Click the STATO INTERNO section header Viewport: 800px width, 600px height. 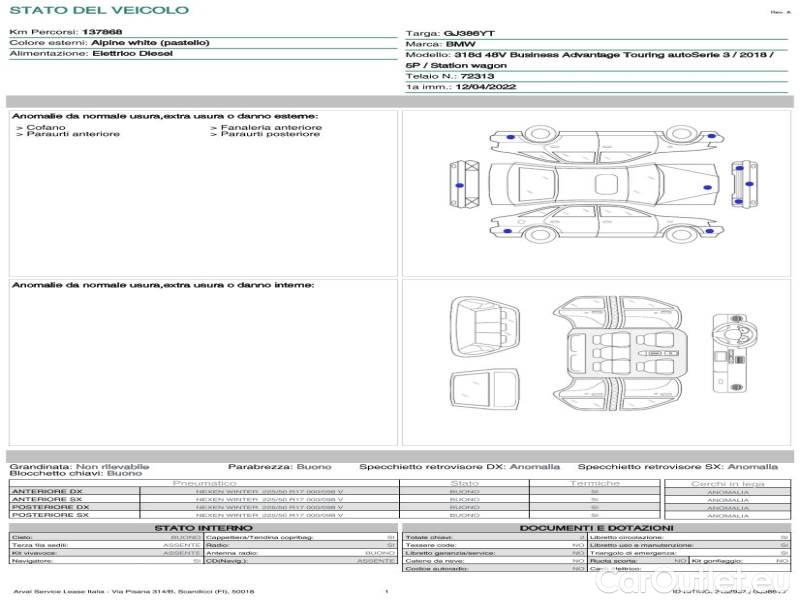tap(203, 528)
